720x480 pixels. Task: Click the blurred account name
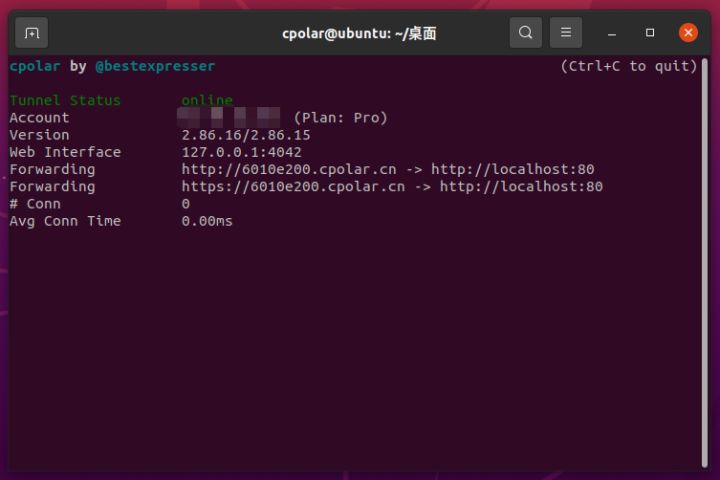tap(229, 118)
